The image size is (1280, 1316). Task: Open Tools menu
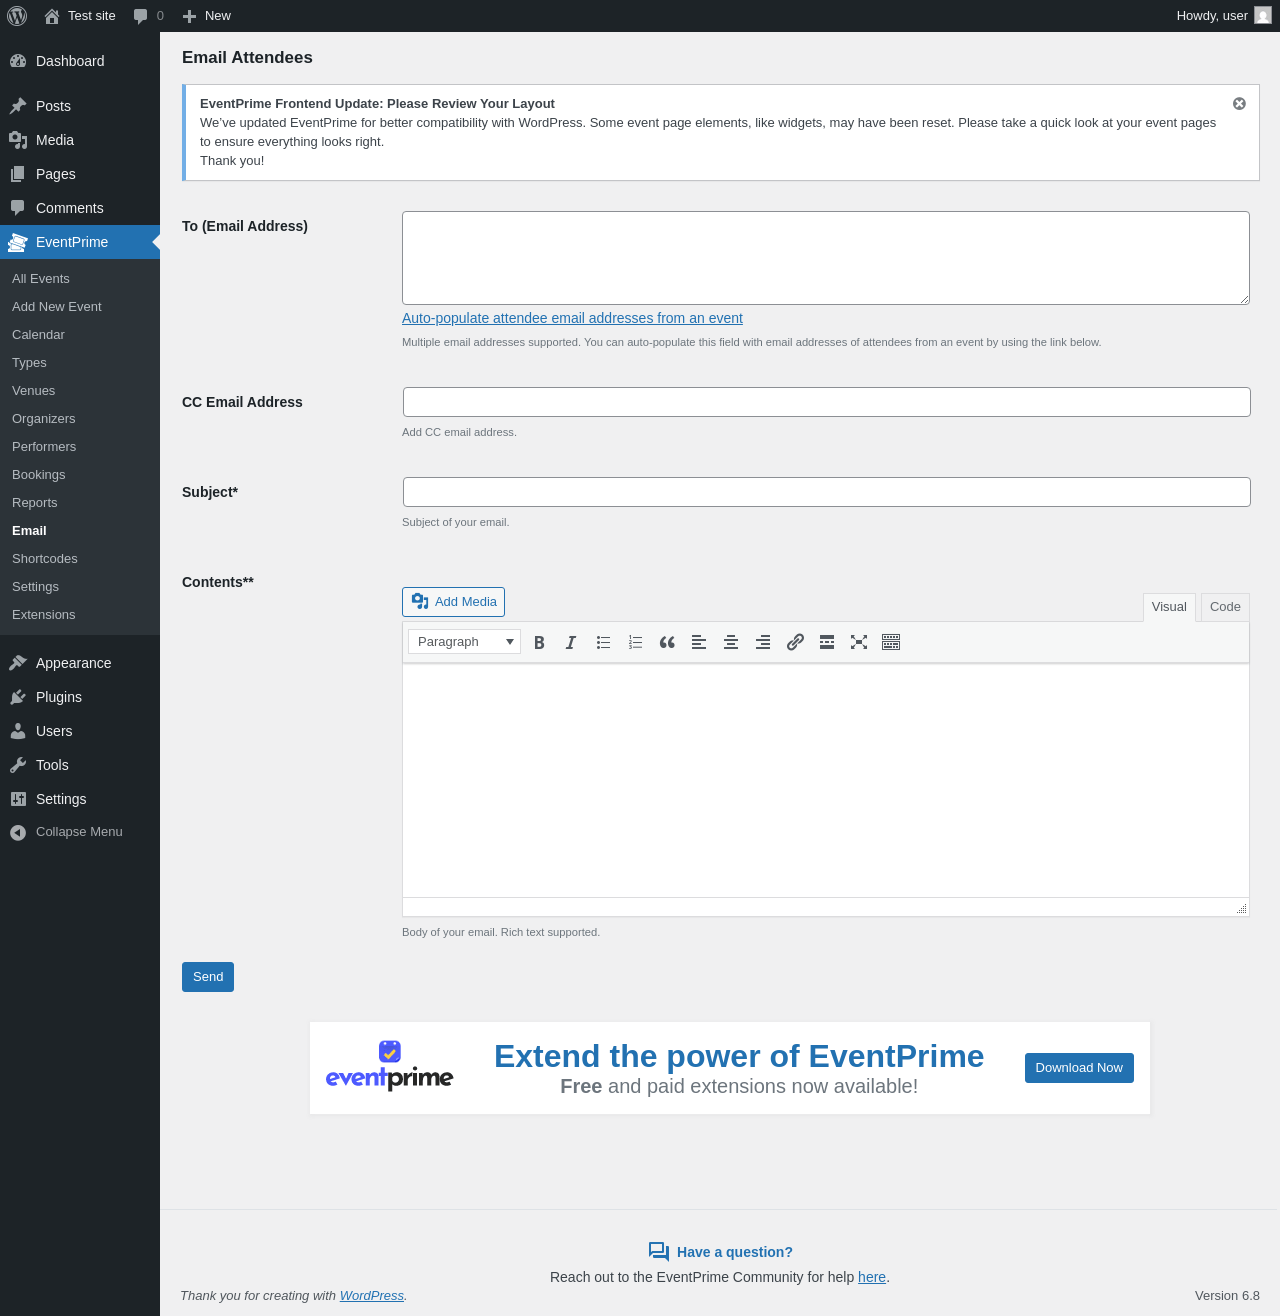point(80,765)
